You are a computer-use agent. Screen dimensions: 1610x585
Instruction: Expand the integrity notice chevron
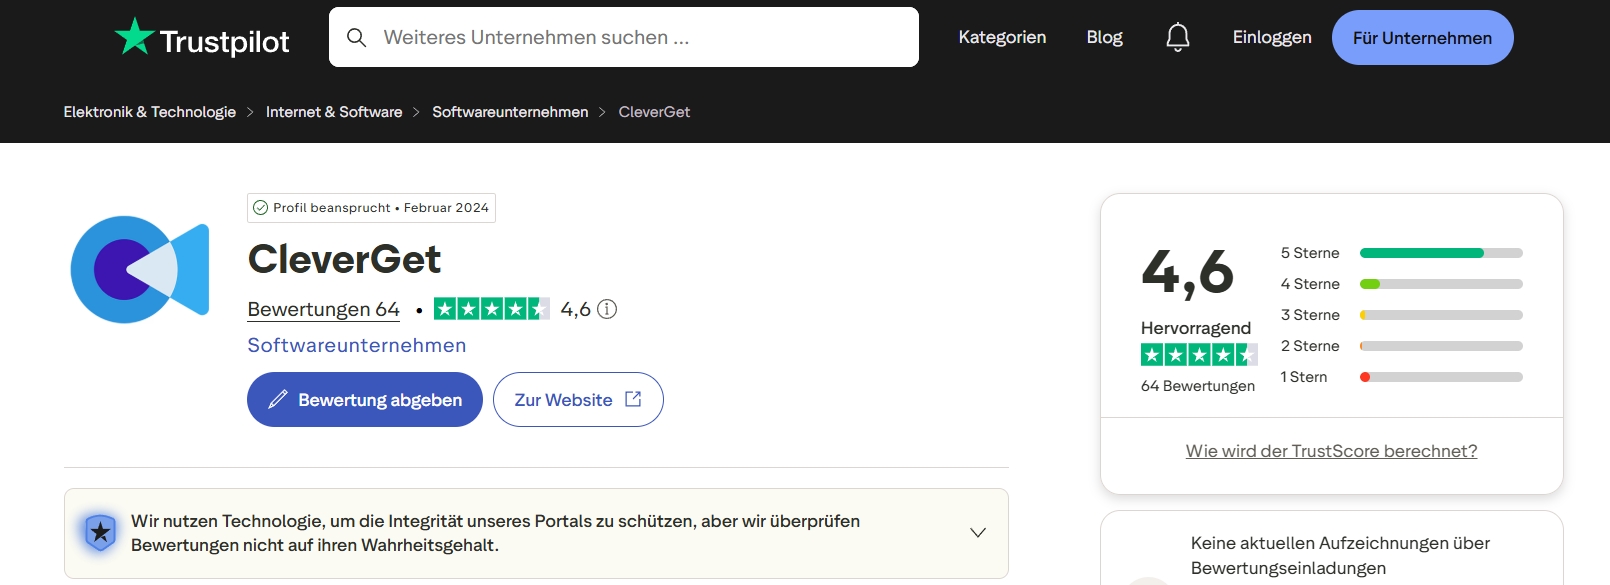click(978, 533)
